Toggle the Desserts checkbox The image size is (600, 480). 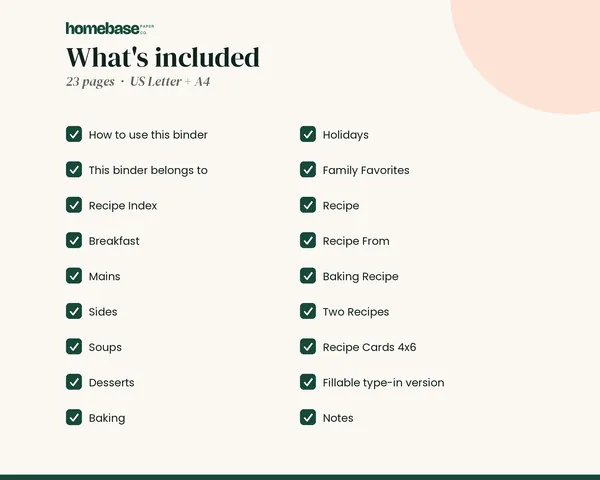(x=74, y=382)
